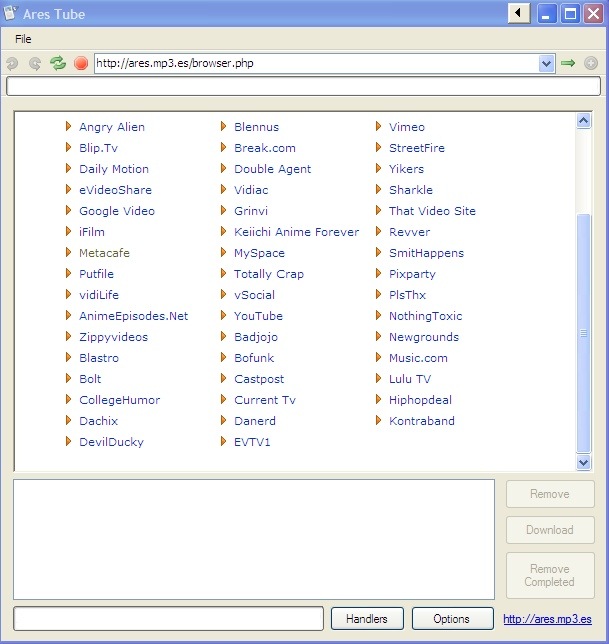This screenshot has height=644, width=609.
Task: Click in the URL address field
Action: tap(316, 63)
